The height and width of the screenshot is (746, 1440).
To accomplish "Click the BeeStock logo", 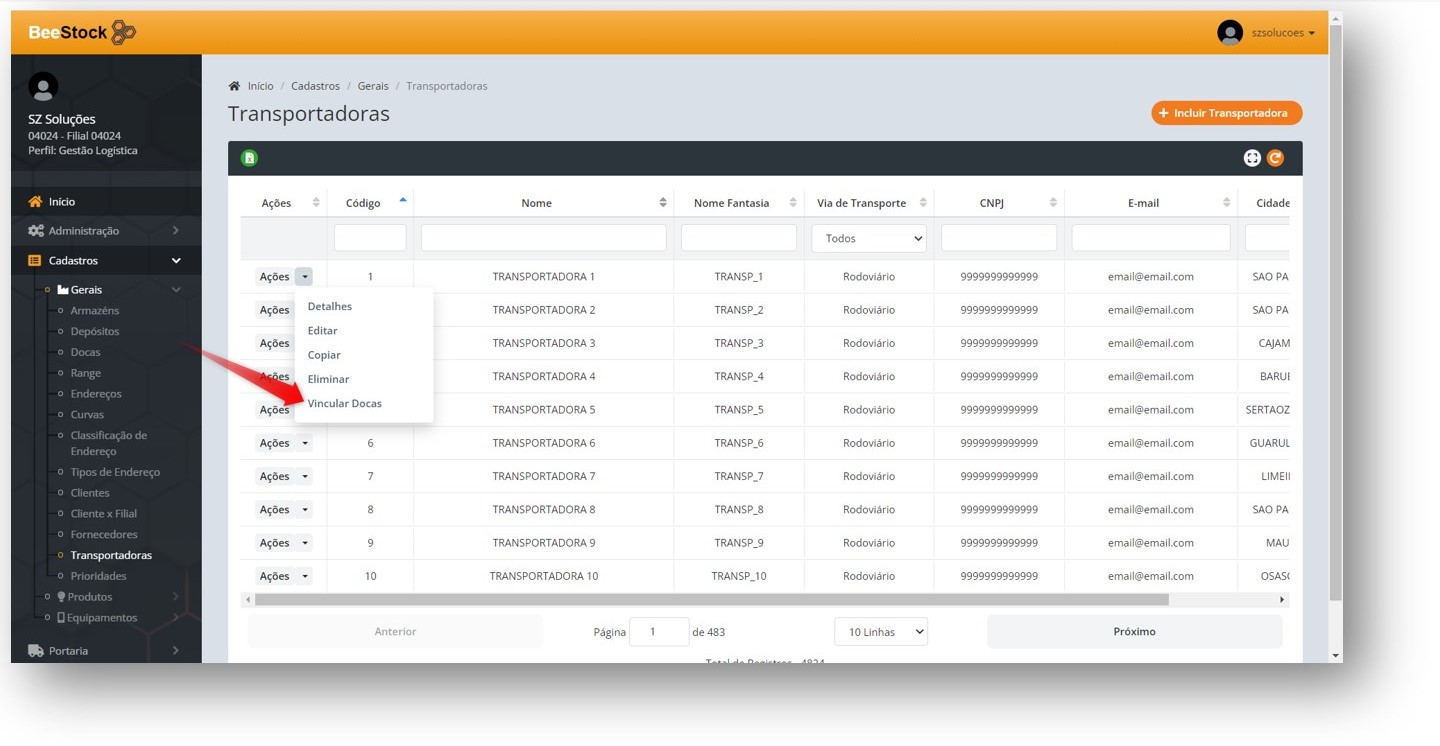I will click(x=82, y=33).
